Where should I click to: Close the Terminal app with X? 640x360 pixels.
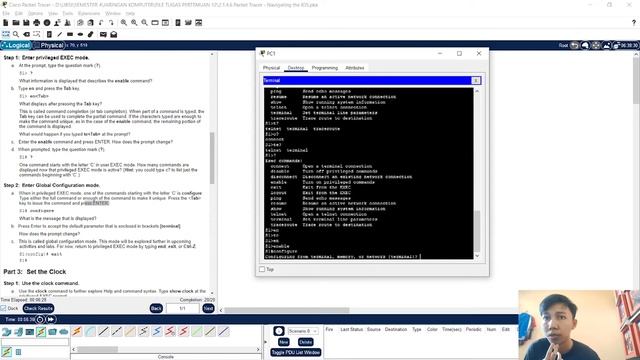[476, 81]
